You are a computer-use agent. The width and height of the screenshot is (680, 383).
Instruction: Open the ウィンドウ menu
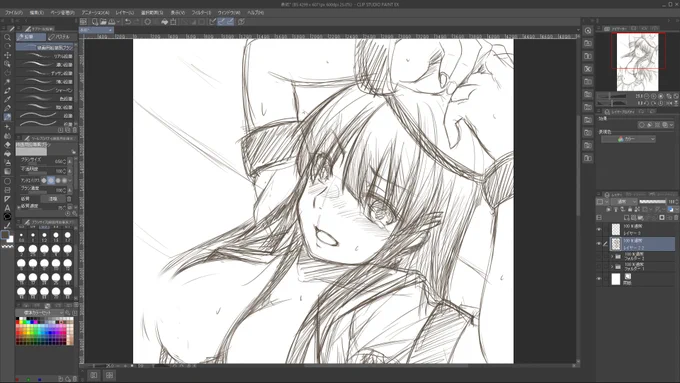229,13
